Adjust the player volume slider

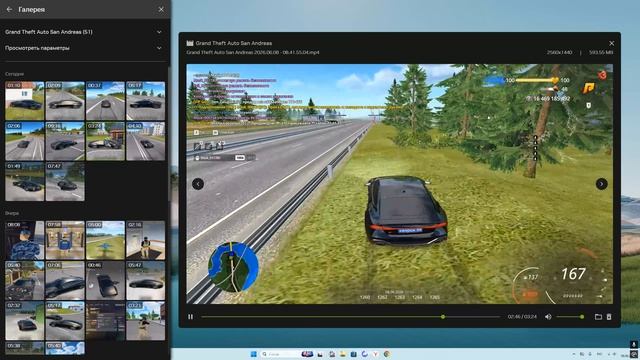click(x=570, y=317)
